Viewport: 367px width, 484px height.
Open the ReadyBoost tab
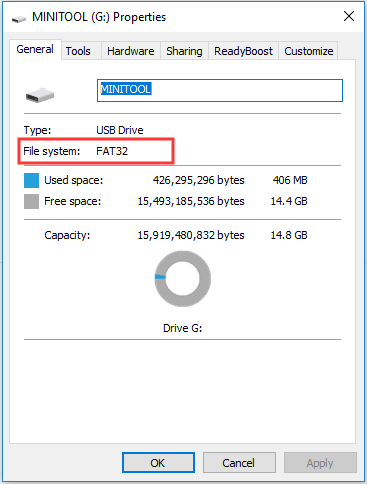point(243,51)
